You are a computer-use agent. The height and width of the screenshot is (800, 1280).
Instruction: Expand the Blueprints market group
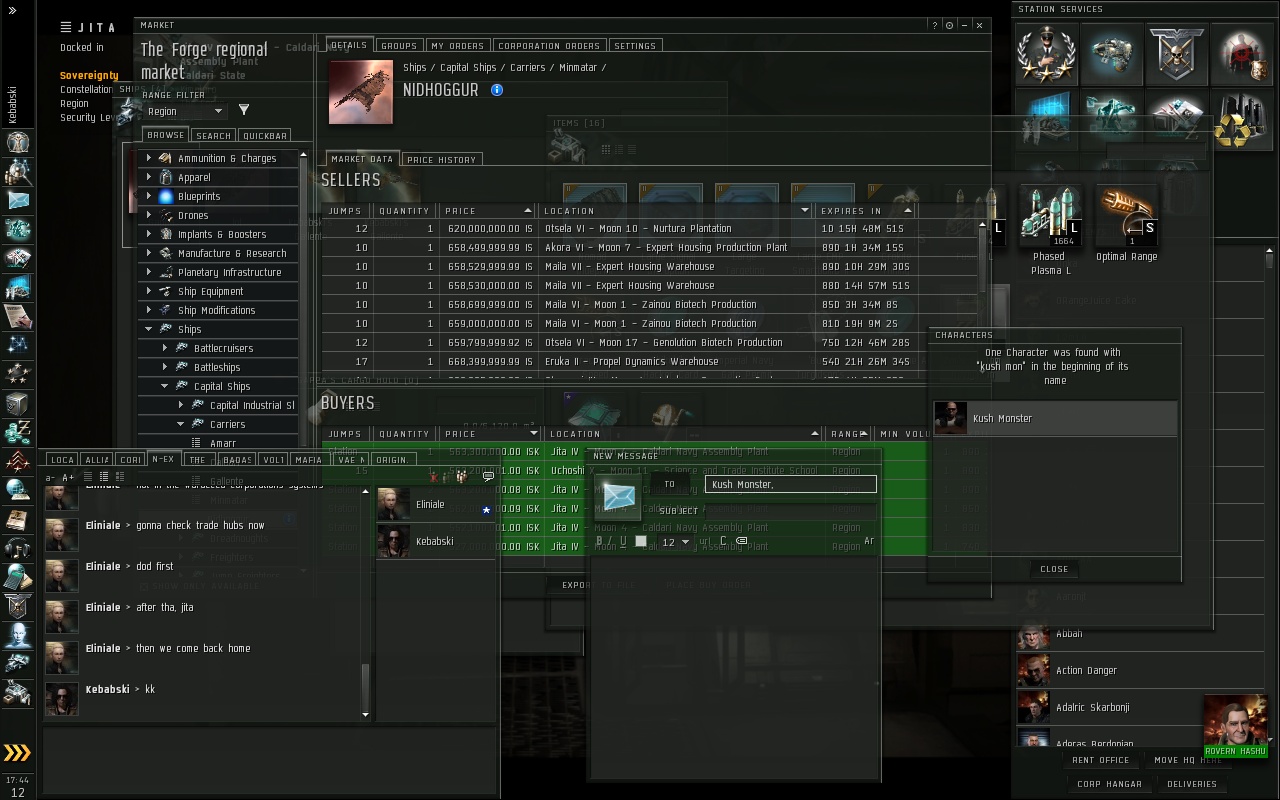click(149, 196)
